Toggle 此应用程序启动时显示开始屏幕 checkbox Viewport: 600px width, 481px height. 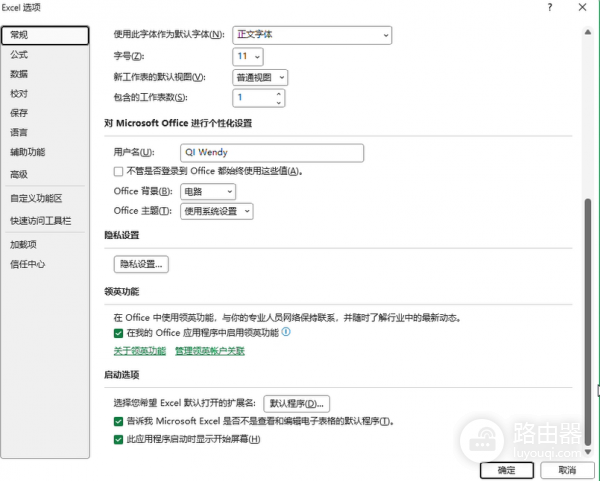(x=118, y=439)
